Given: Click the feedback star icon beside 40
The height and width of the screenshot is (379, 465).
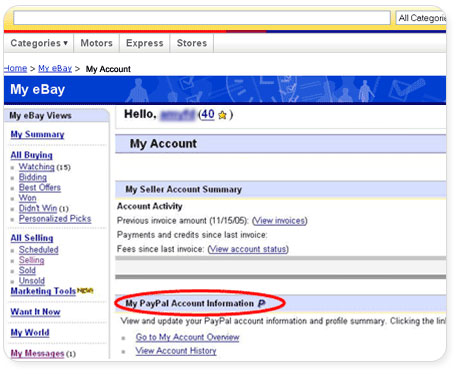Looking at the screenshot, I should 222,115.
